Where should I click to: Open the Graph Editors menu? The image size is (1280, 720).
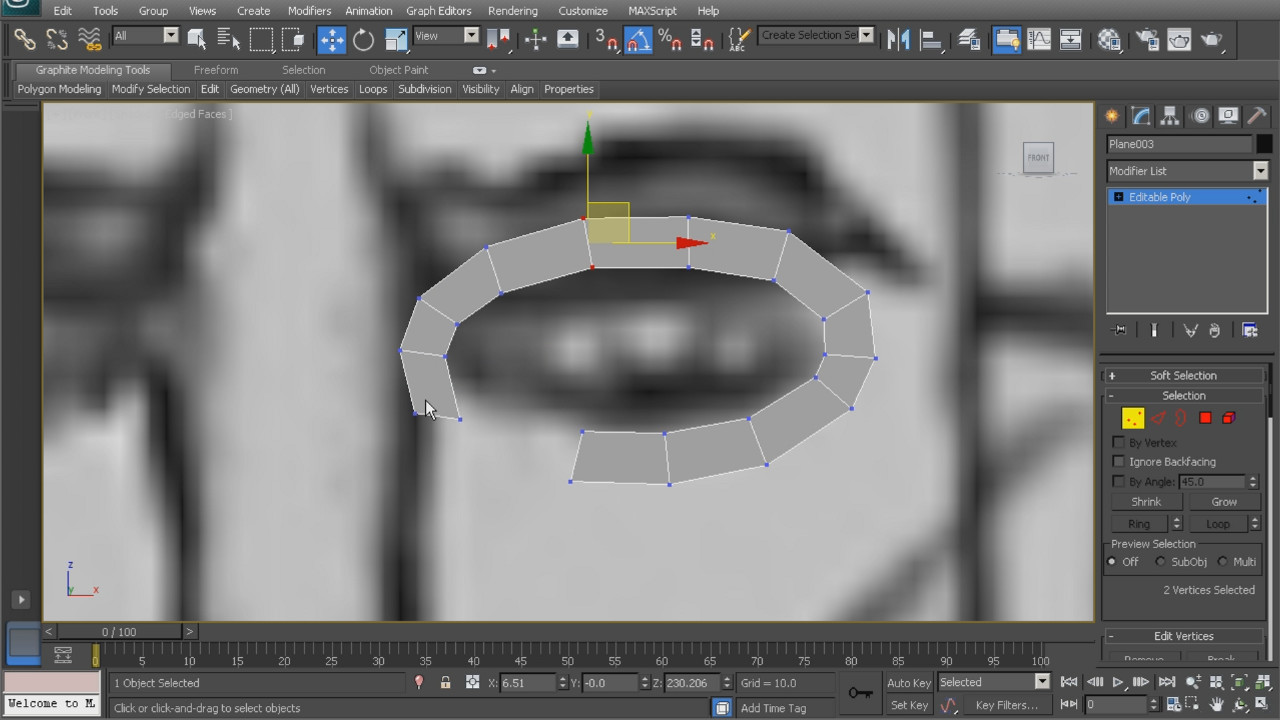tap(438, 10)
